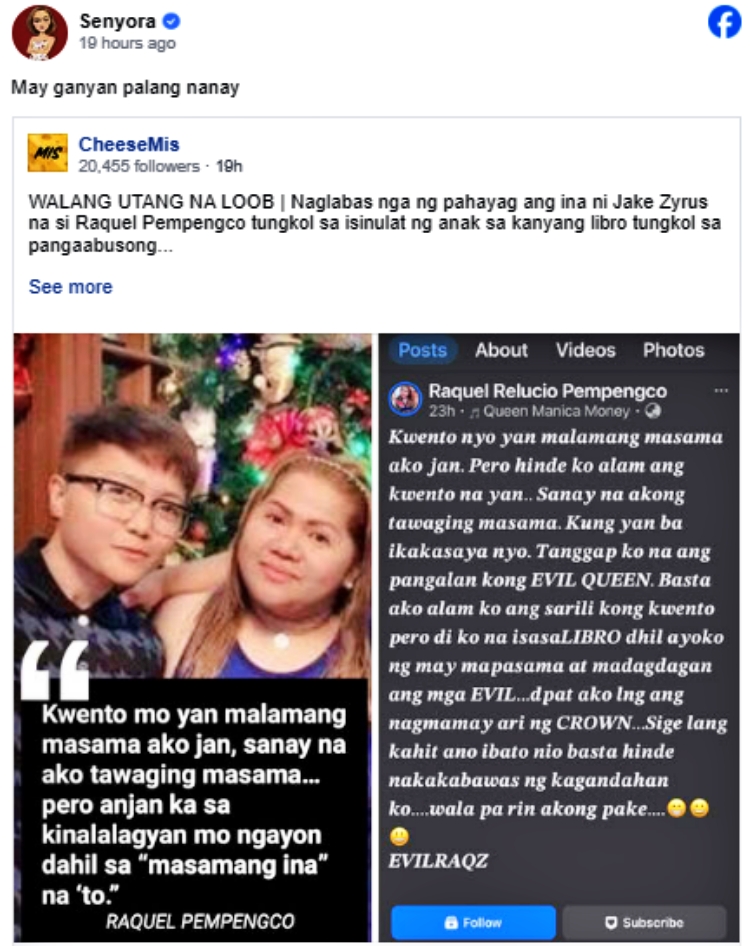Open the About tab
The width and height of the screenshot is (750, 946).
click(501, 351)
